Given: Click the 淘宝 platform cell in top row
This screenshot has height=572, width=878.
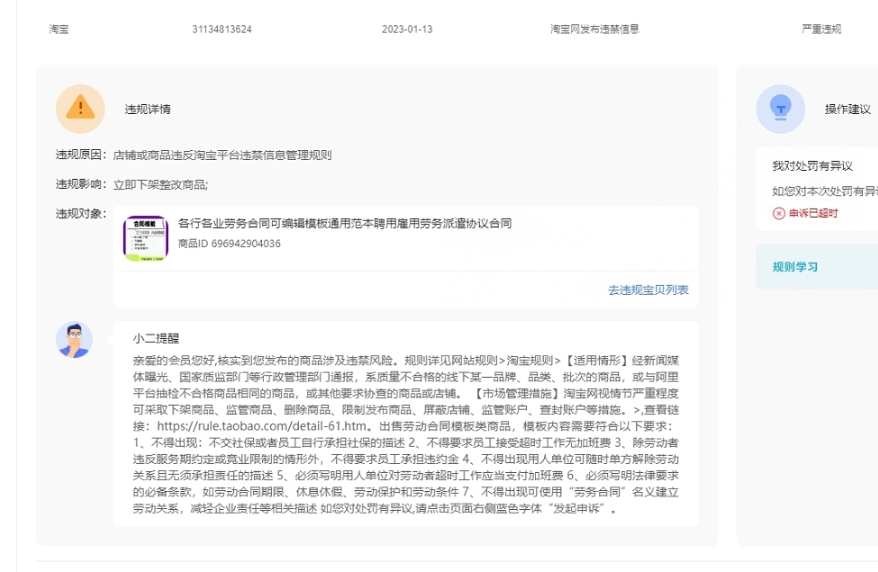Looking at the screenshot, I should coord(59,29).
